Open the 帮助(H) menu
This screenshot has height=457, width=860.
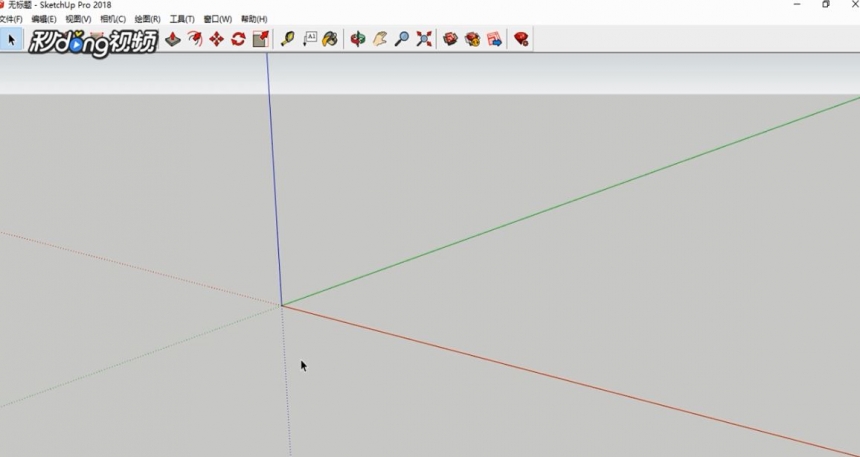(x=254, y=19)
